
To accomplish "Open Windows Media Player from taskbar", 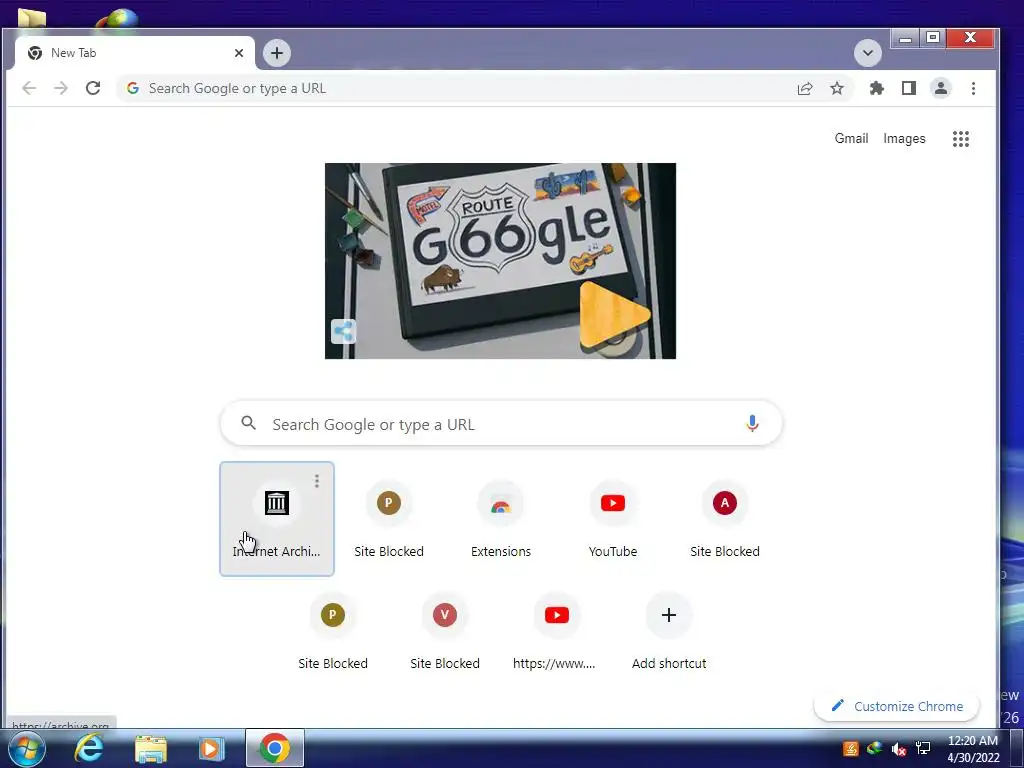I will 211,748.
